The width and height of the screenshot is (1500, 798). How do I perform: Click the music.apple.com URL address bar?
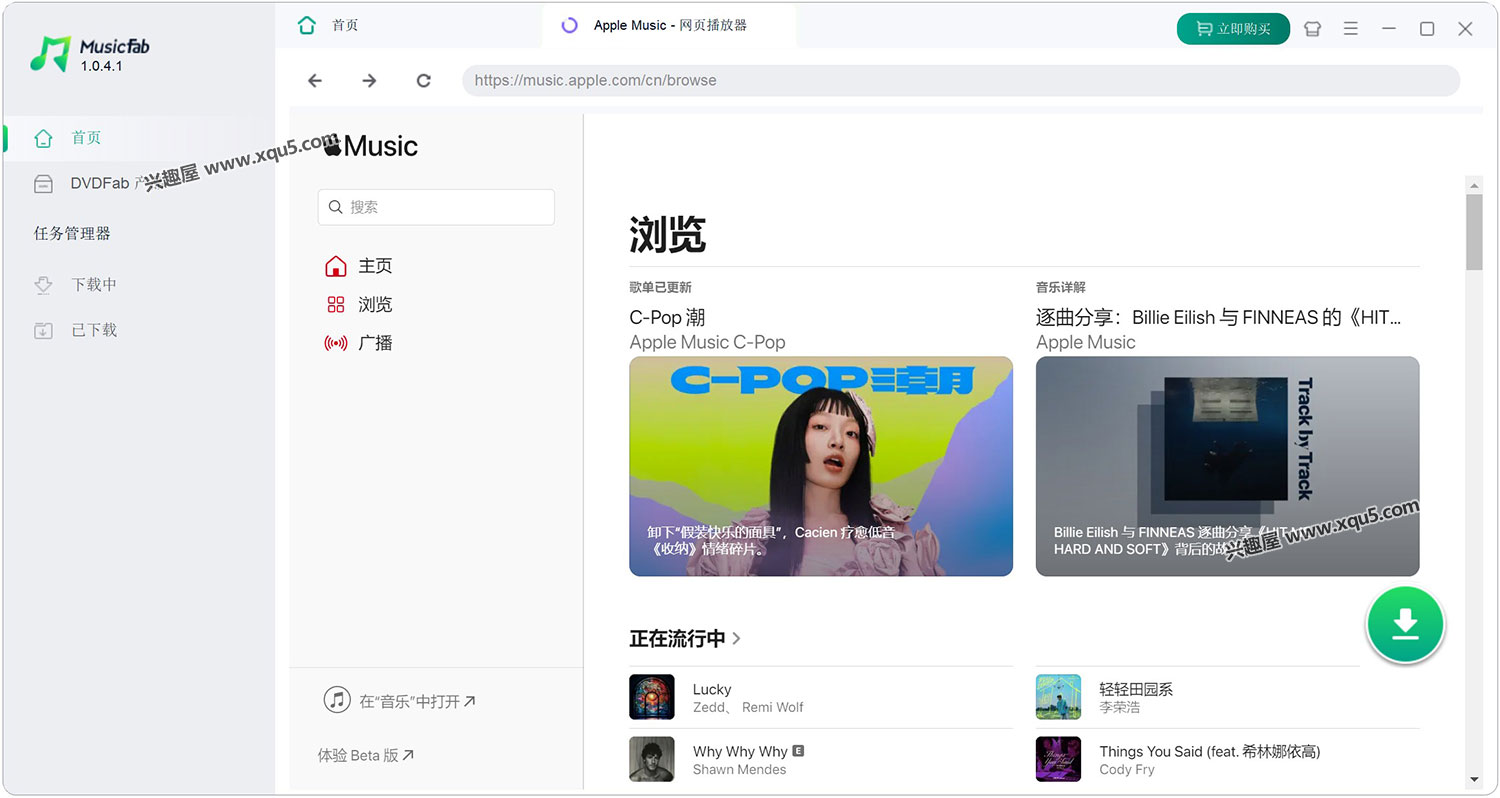click(961, 81)
